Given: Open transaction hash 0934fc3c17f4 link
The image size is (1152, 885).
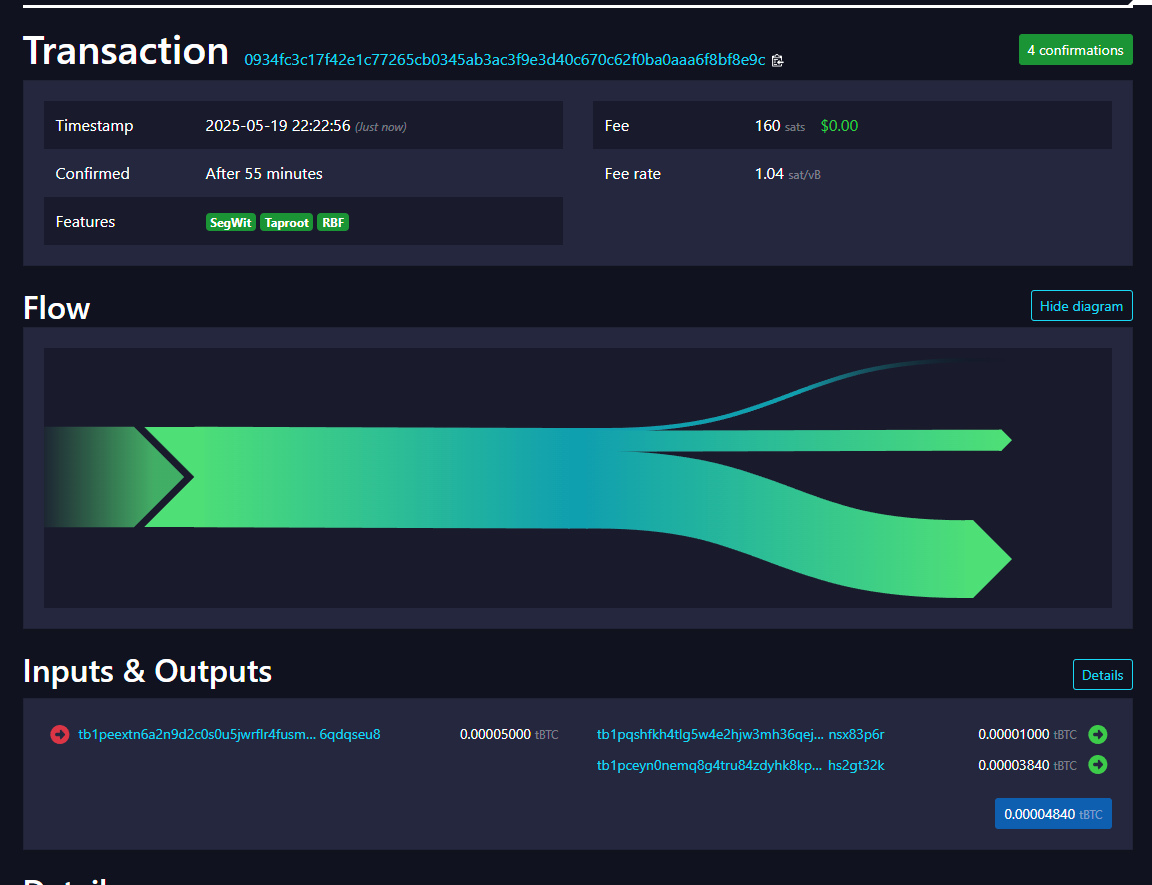Looking at the screenshot, I should click(505, 60).
